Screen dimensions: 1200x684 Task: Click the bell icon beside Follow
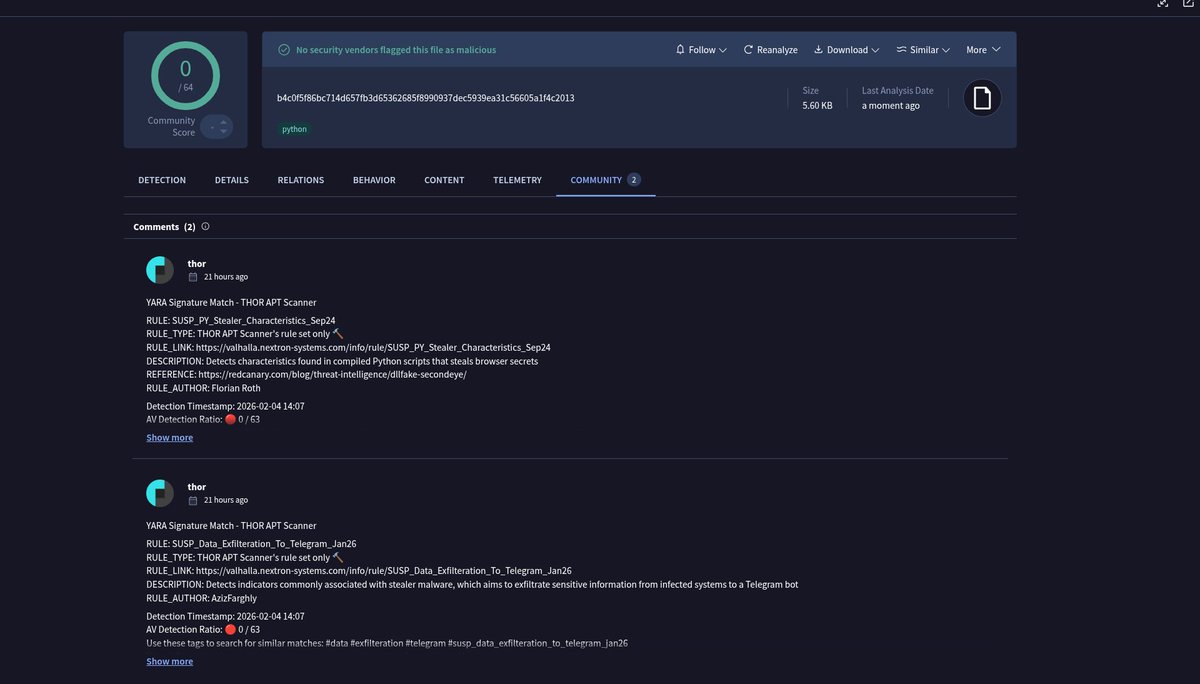coord(681,49)
